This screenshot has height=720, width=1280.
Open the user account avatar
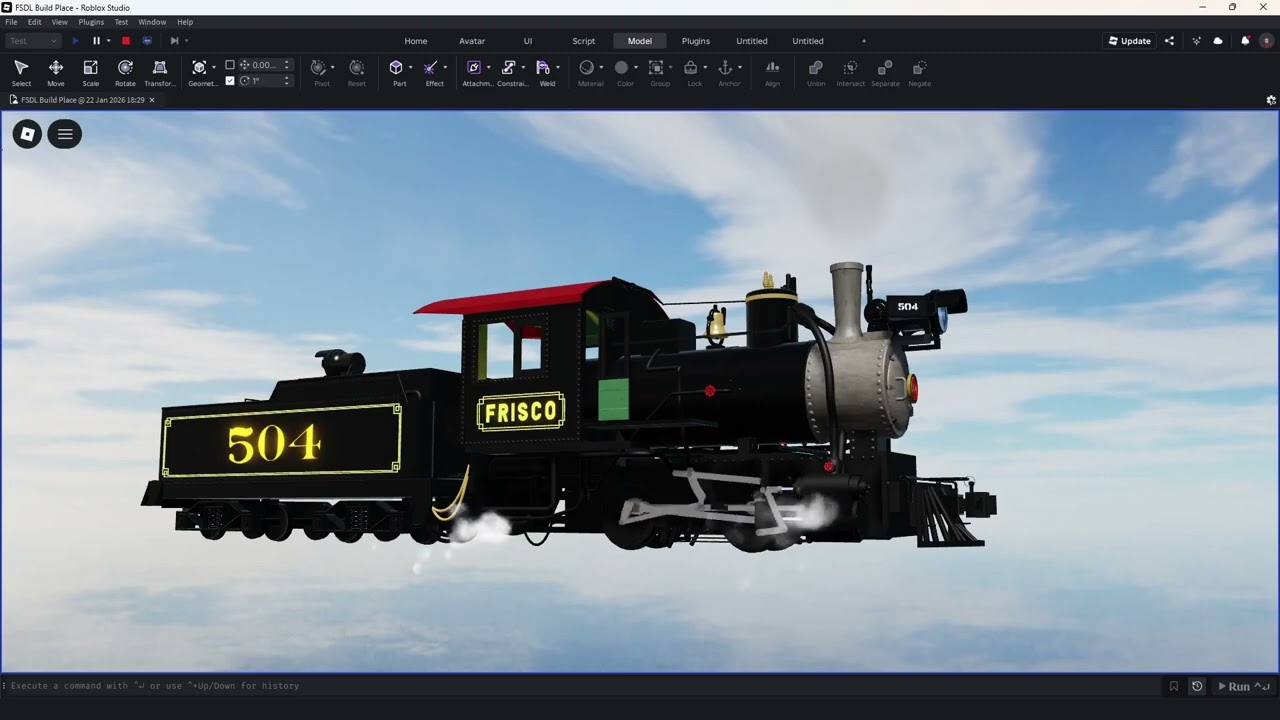1266,41
